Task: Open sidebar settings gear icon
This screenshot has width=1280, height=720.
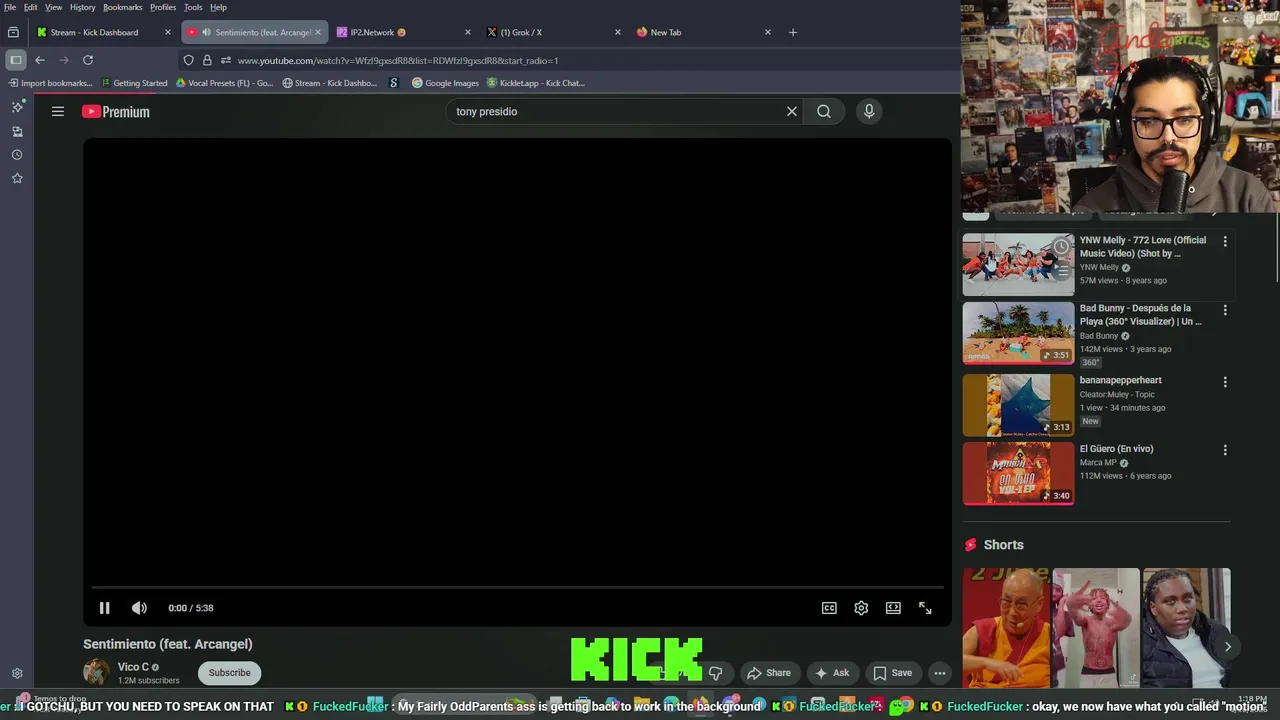Action: pos(17,674)
